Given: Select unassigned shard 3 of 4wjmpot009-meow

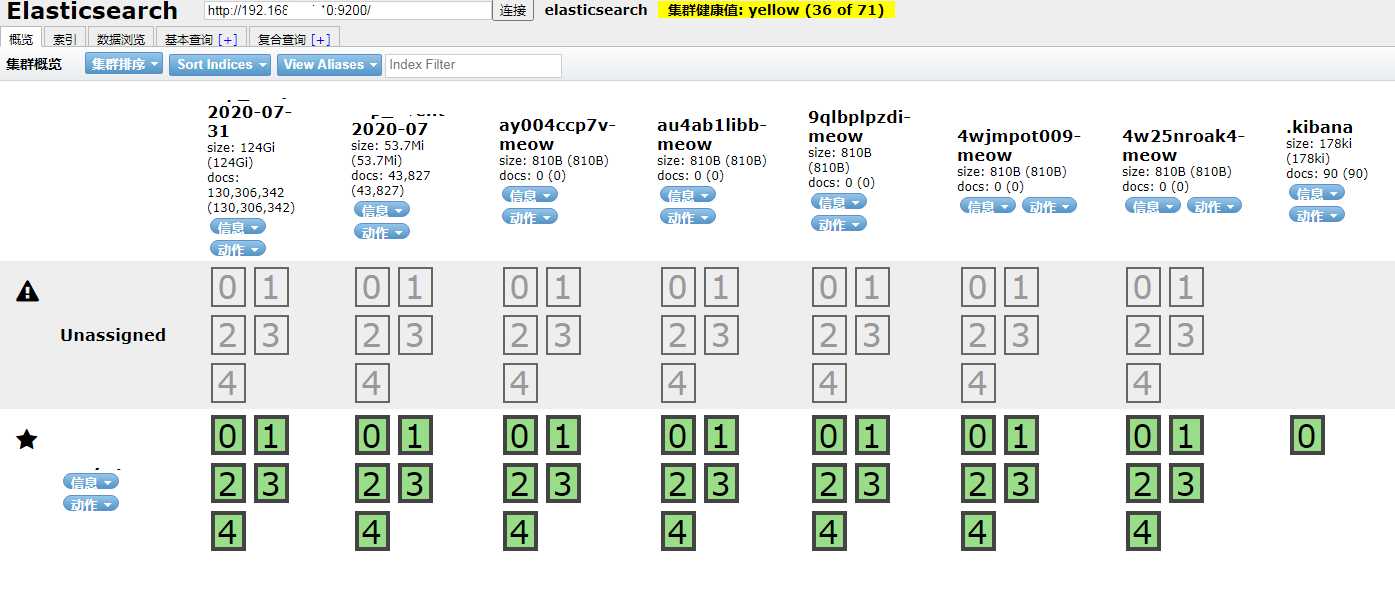Looking at the screenshot, I should click(x=1020, y=336).
